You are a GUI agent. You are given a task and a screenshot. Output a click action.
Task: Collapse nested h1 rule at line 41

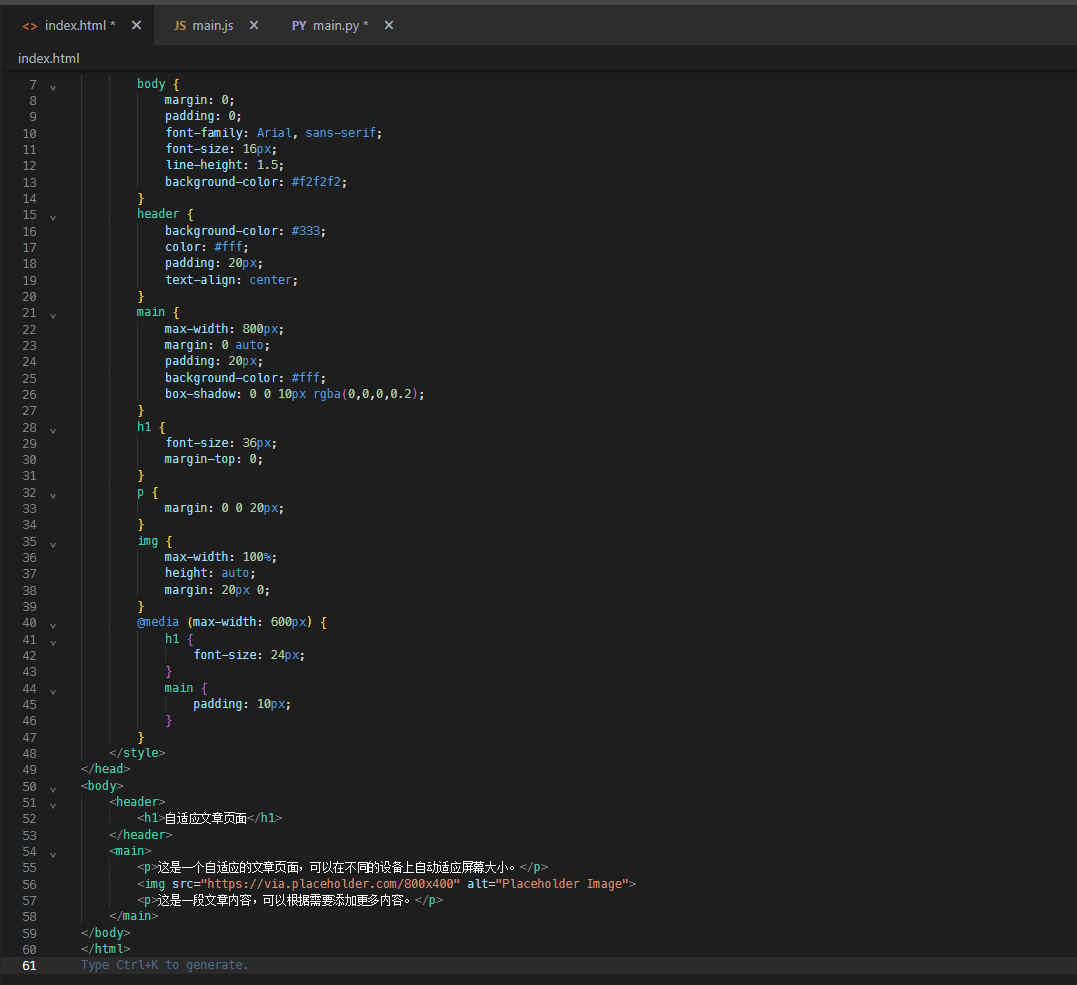[53, 643]
